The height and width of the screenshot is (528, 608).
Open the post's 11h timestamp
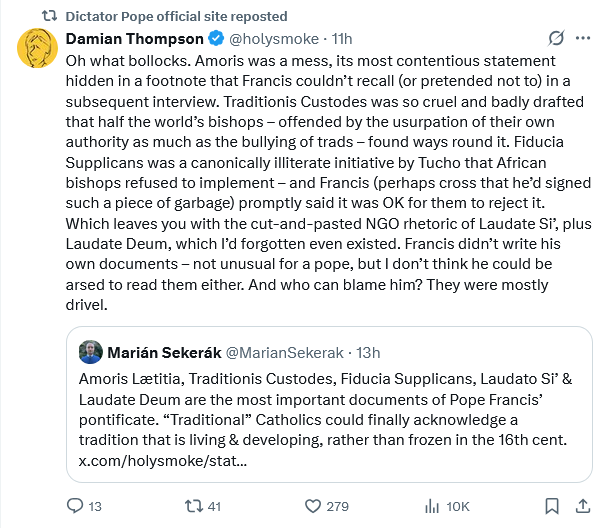coord(342,39)
